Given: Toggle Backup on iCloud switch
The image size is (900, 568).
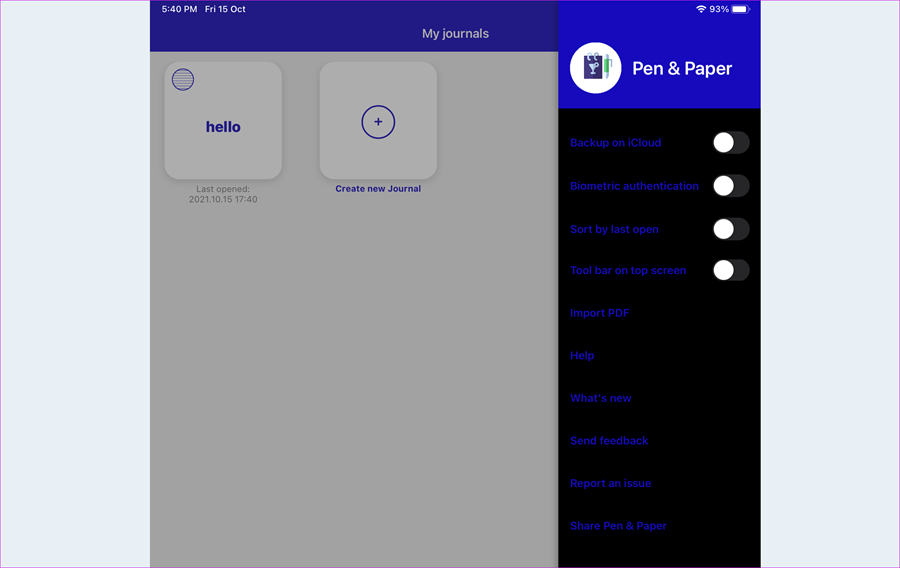Looking at the screenshot, I should point(731,143).
